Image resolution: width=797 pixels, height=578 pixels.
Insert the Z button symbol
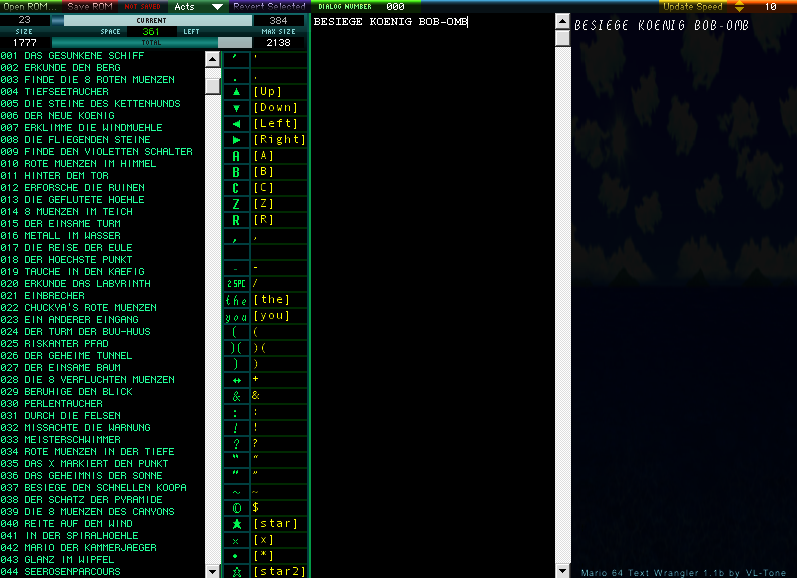(236, 204)
